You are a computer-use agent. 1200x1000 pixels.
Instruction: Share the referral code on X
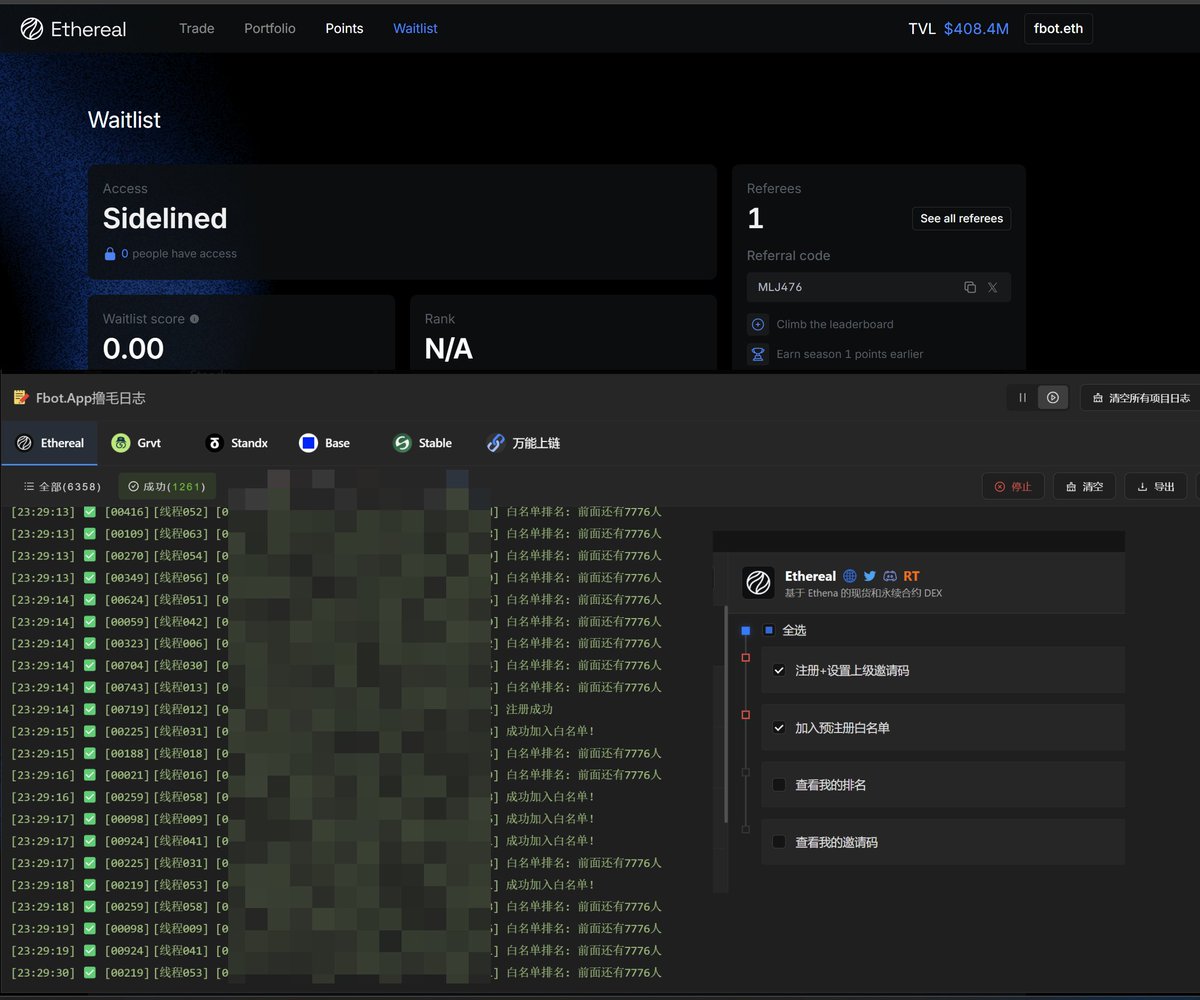pos(992,287)
